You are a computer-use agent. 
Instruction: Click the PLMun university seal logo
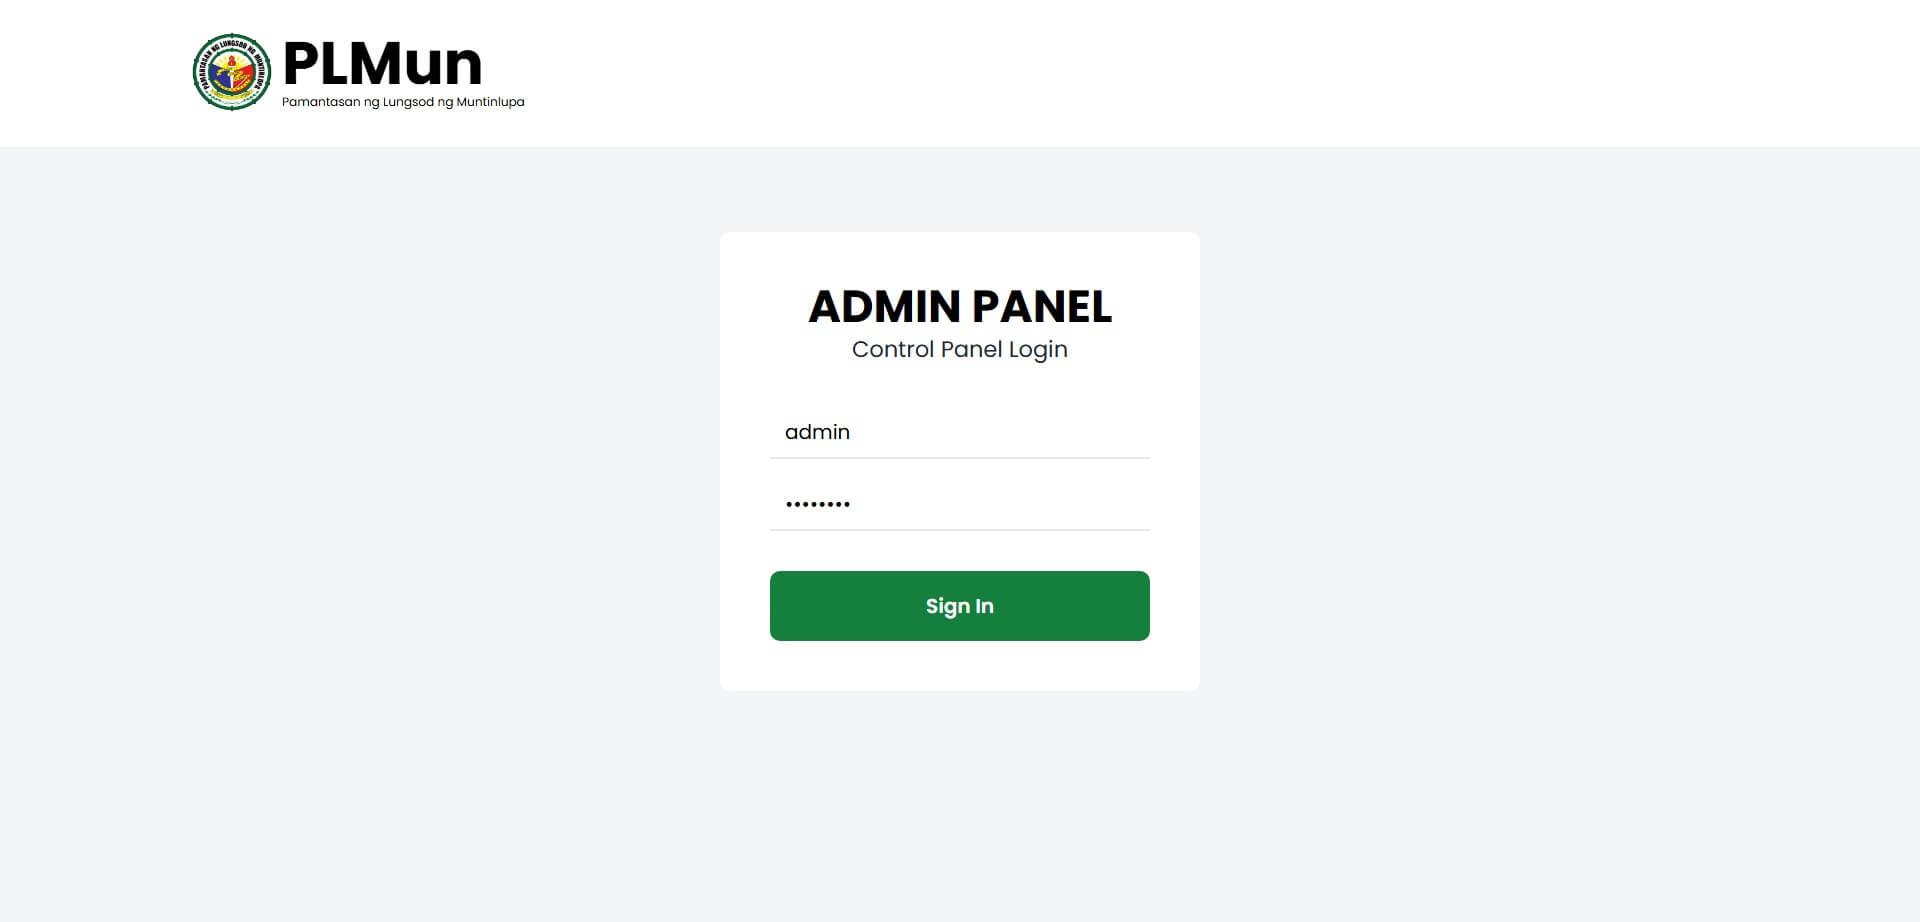pyautogui.click(x=231, y=72)
